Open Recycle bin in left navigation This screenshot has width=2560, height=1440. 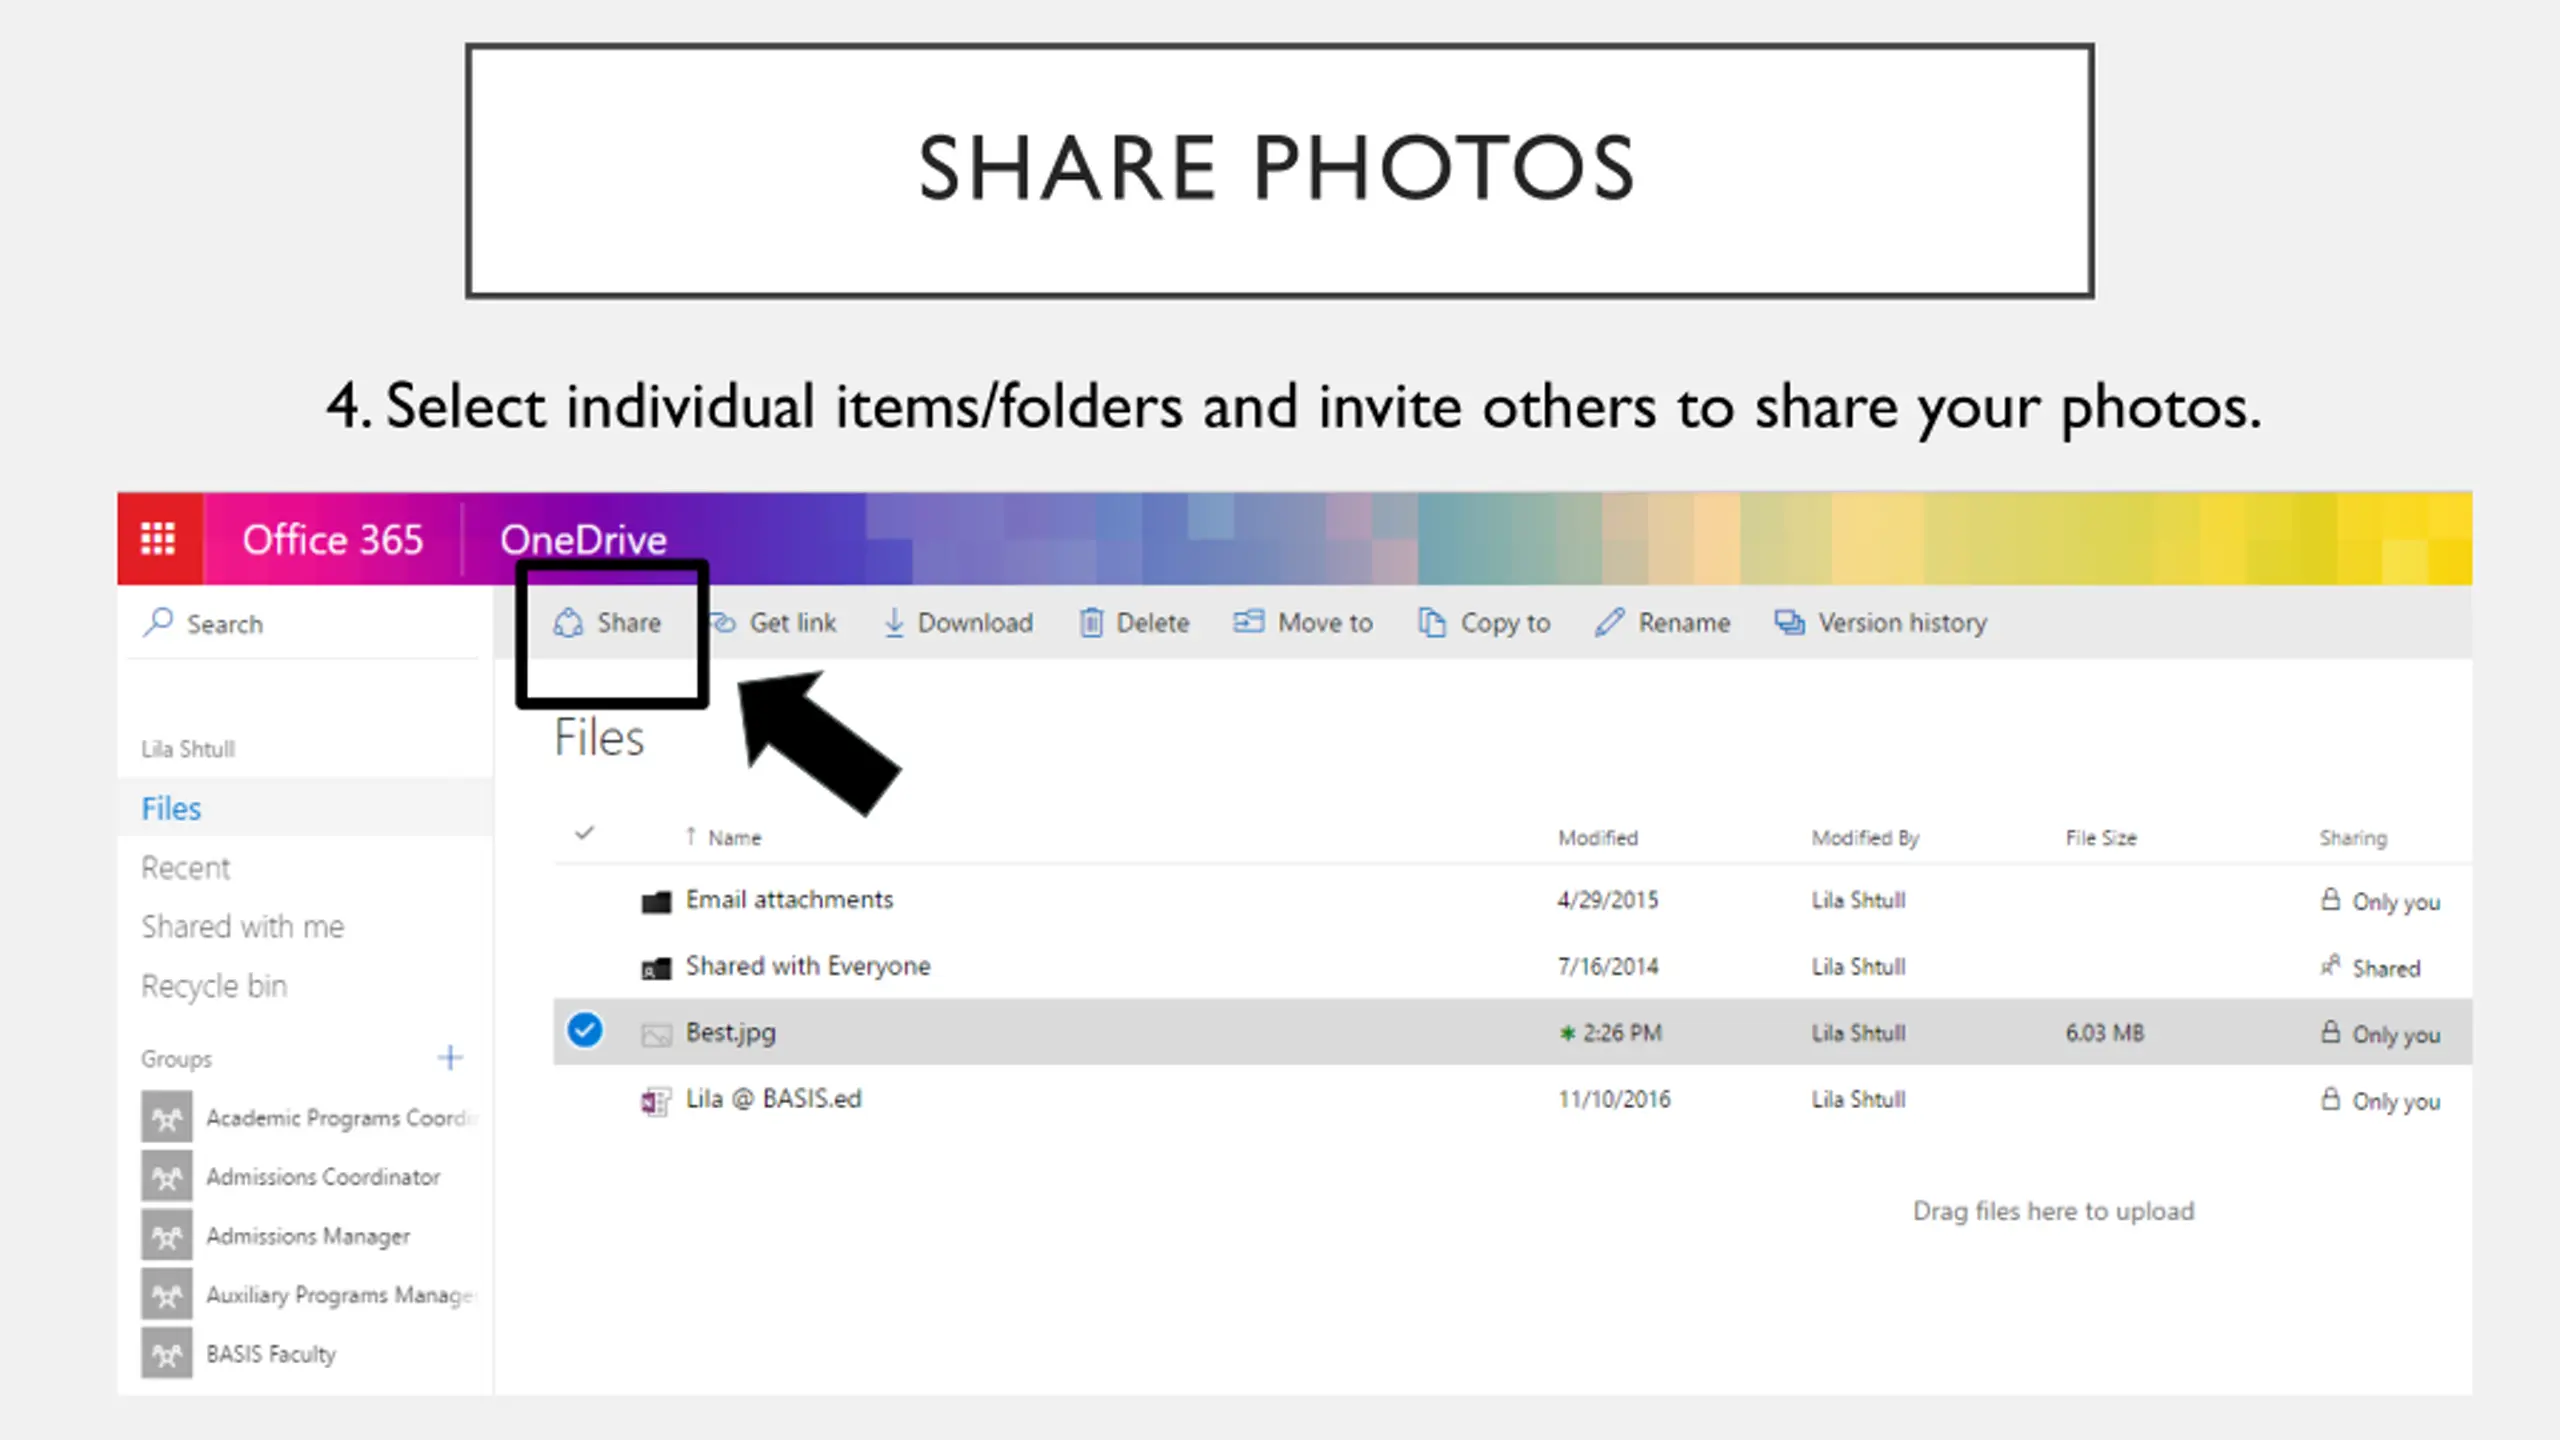(214, 986)
